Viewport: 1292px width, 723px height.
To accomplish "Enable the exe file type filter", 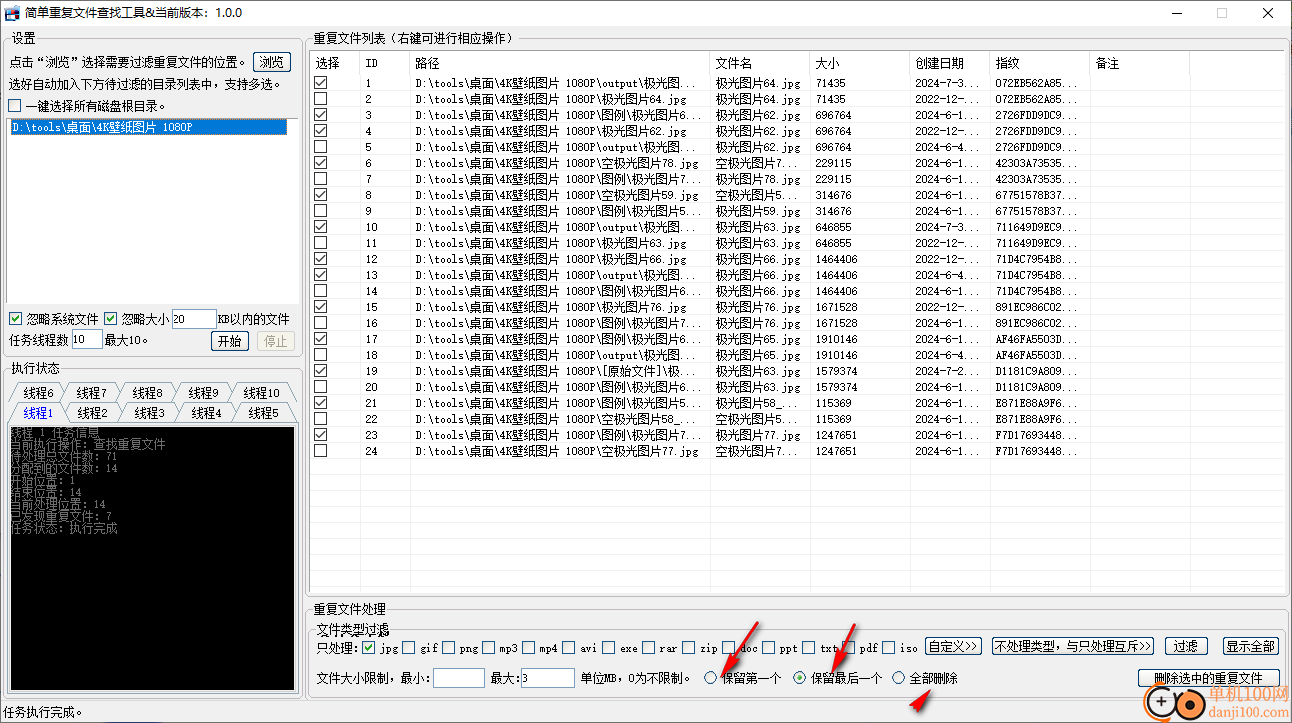I will tap(609, 647).
